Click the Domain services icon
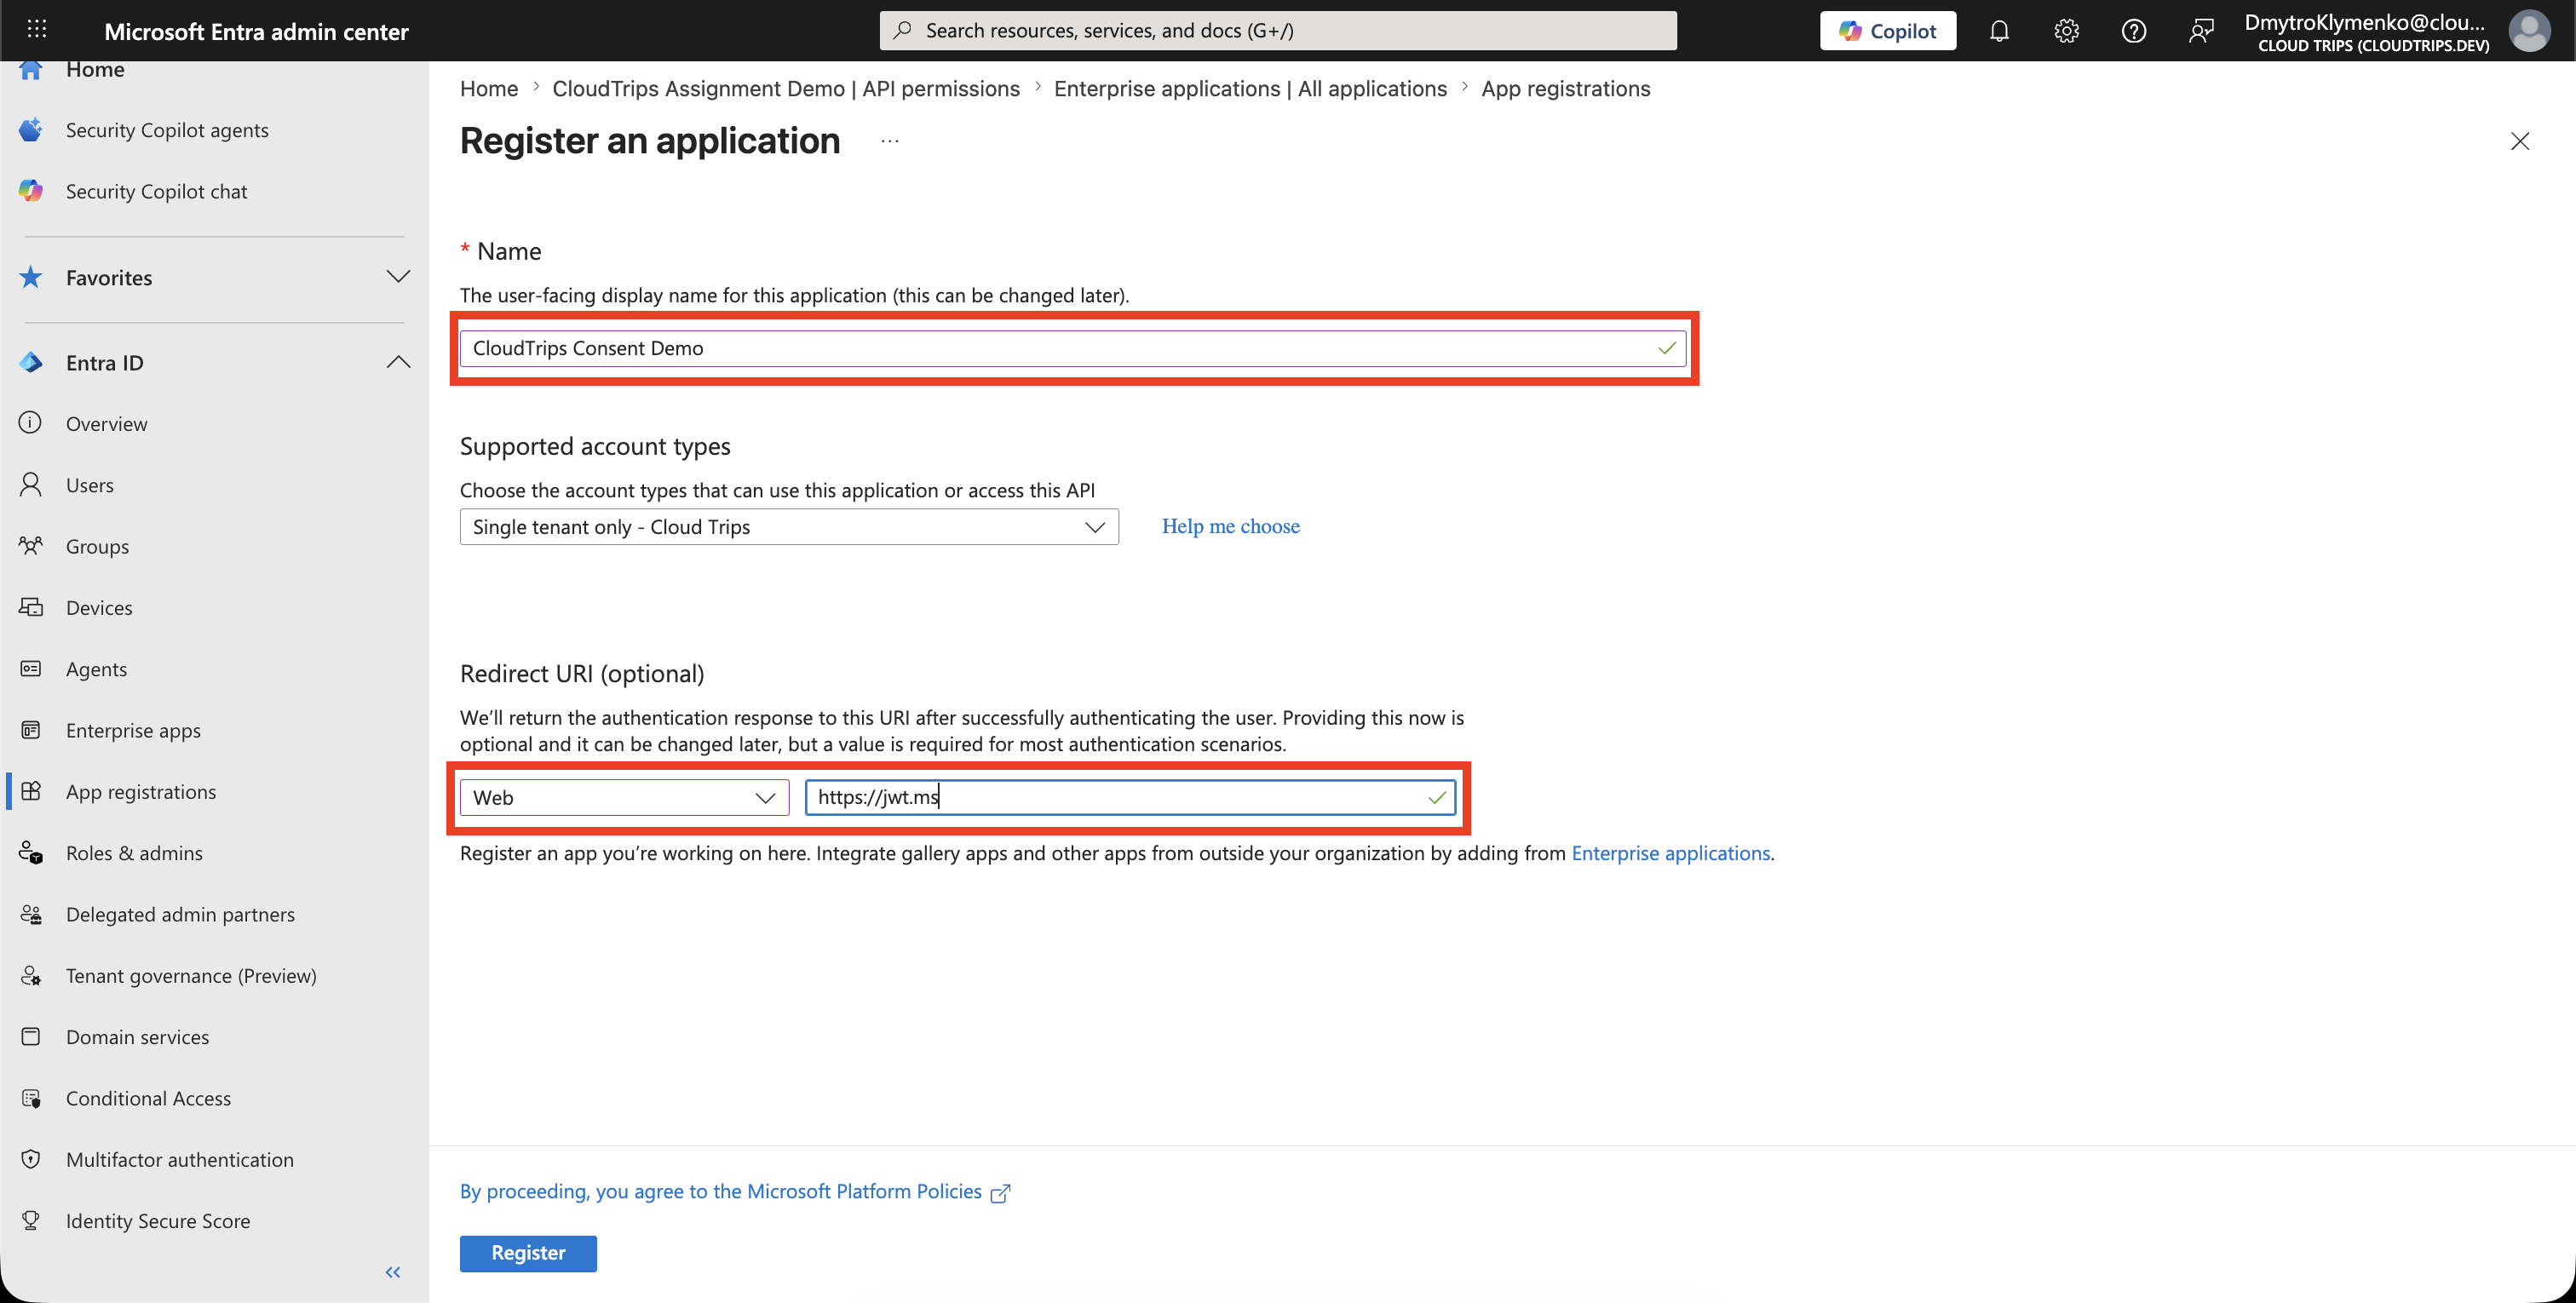Screen dimensions: 2576x1303 (31, 1036)
